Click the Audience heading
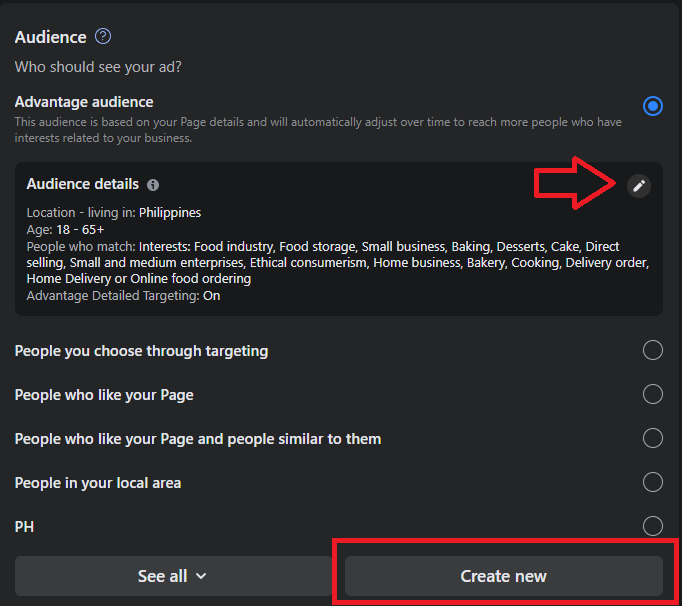 50,37
